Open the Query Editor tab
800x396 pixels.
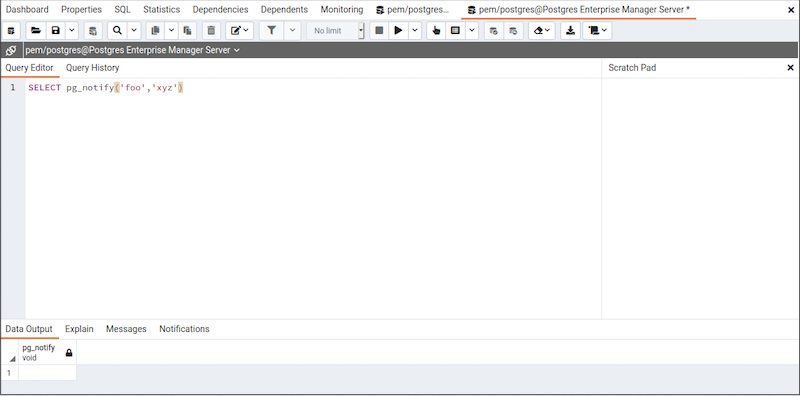[x=30, y=67]
